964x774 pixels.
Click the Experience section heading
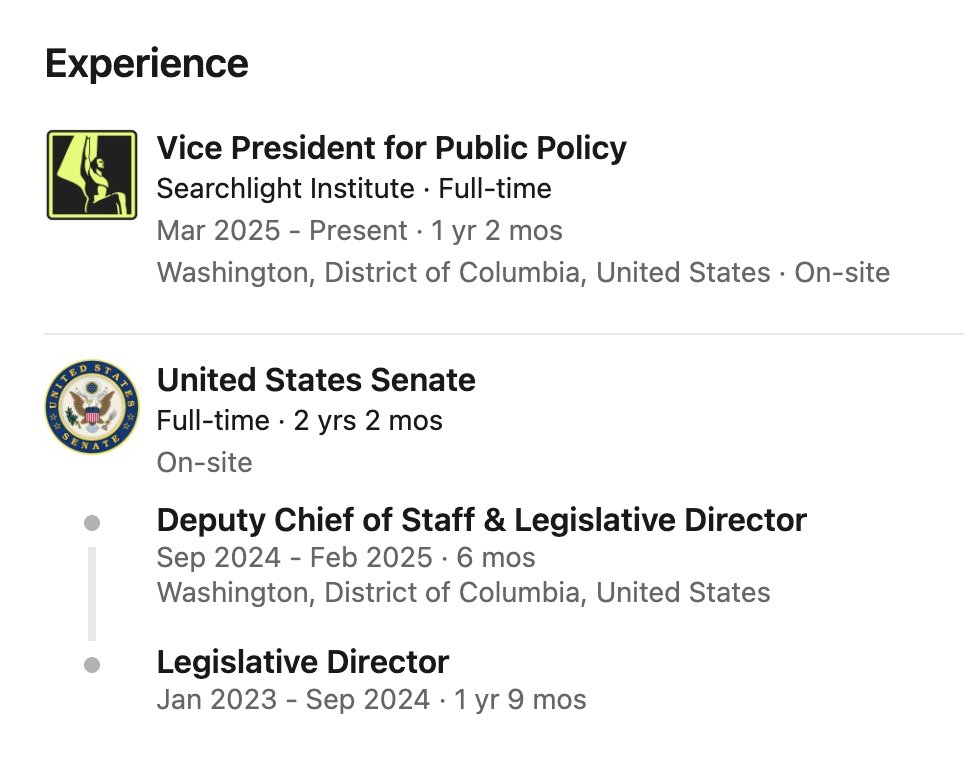pyautogui.click(x=147, y=64)
